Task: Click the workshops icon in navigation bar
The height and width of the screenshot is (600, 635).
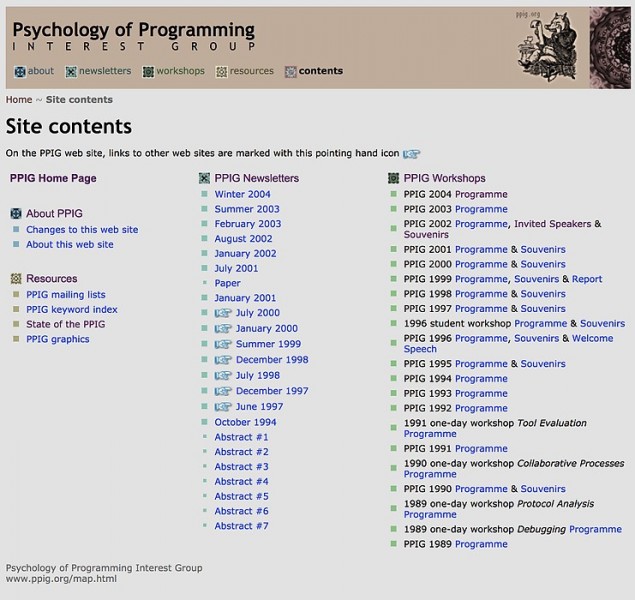Action: pos(148,71)
